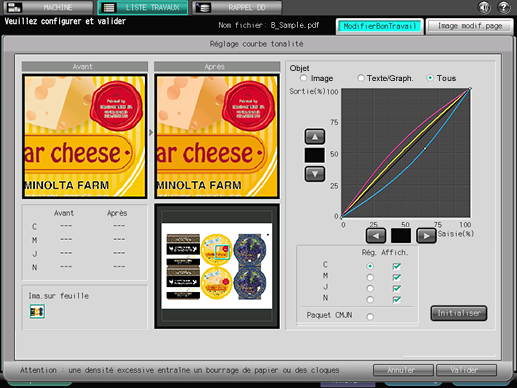Click the up arrow output adjustment button
The image size is (517, 388).
click(315, 137)
